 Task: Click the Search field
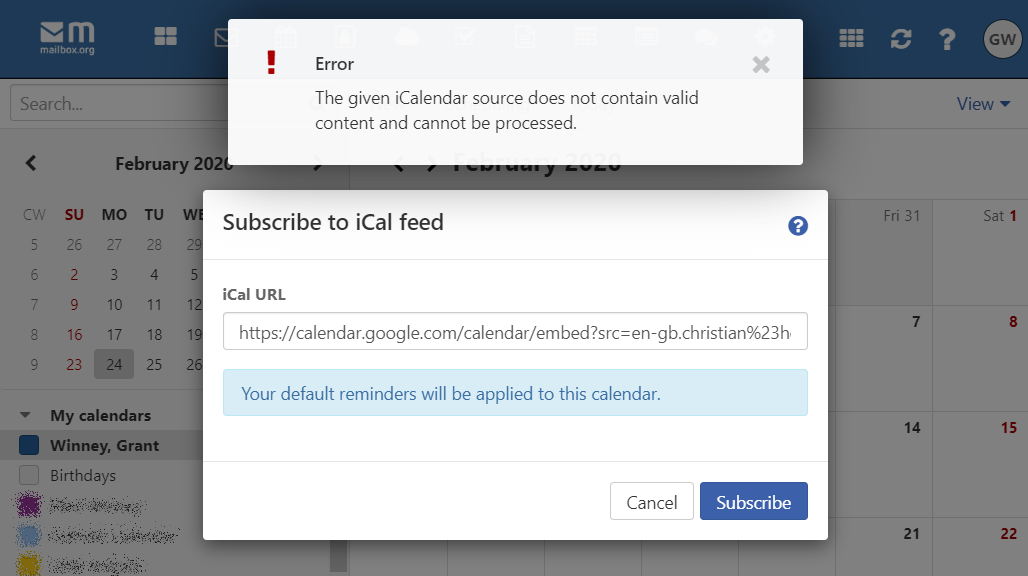click(x=100, y=103)
